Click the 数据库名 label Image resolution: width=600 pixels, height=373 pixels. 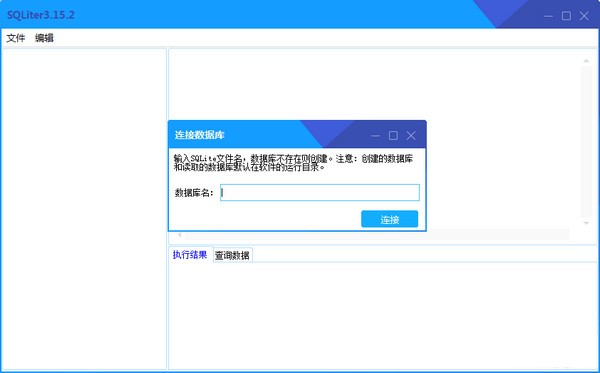pyautogui.click(x=194, y=193)
